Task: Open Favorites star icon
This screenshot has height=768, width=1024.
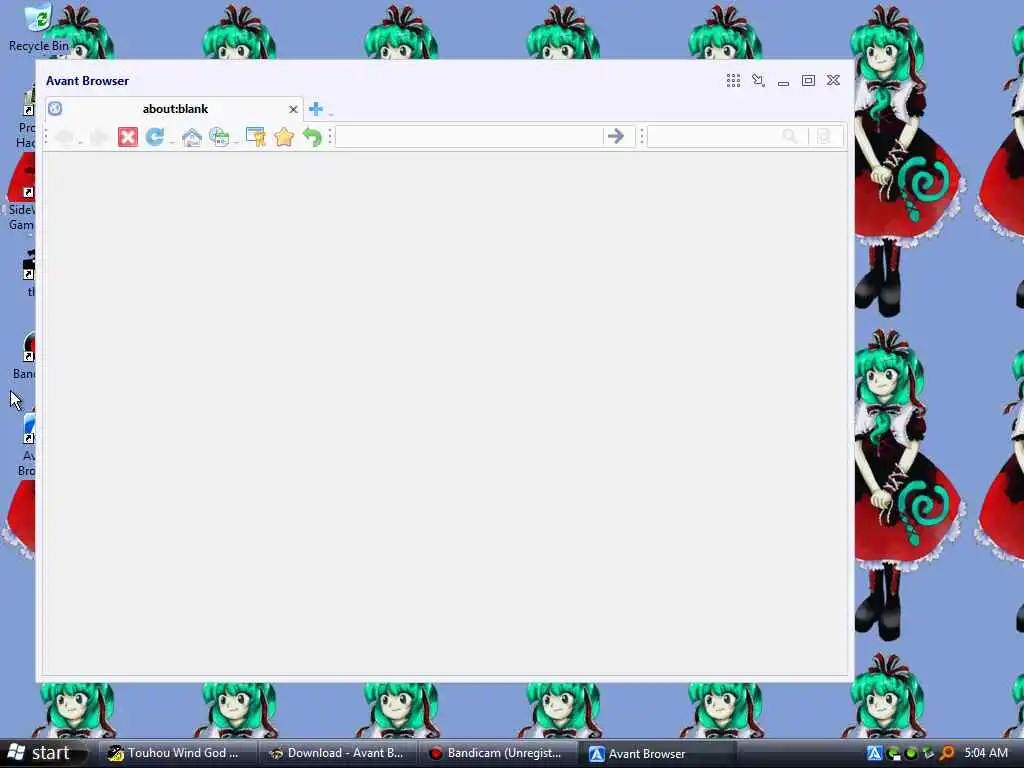Action: (x=284, y=137)
